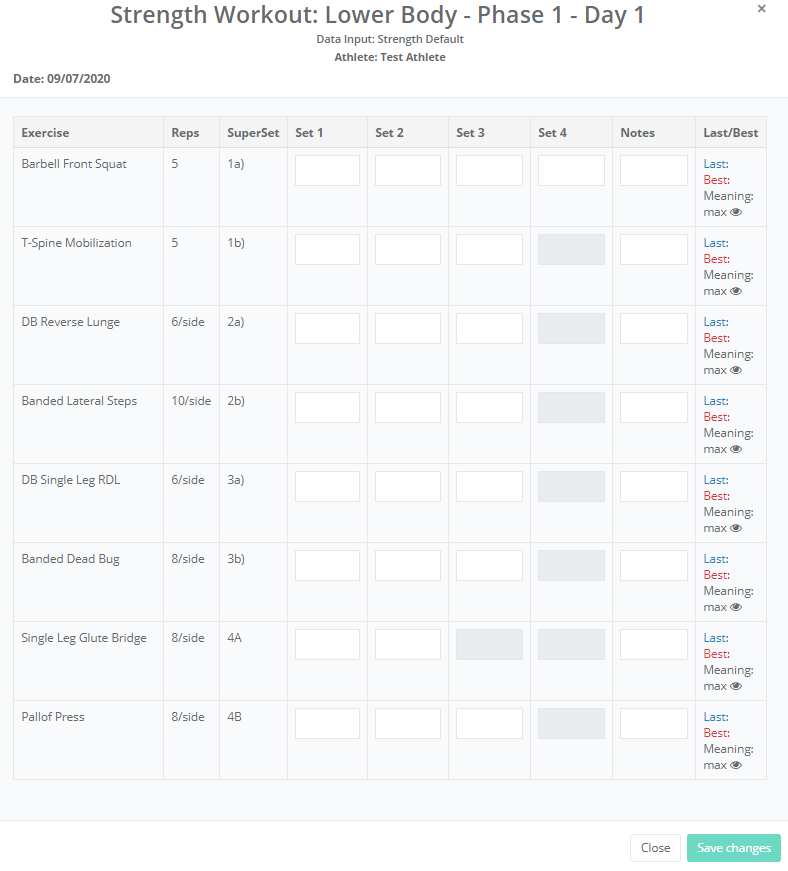Focus Set 3 input for Banded Lateral Steps
This screenshot has height=871, width=788.
489,407
